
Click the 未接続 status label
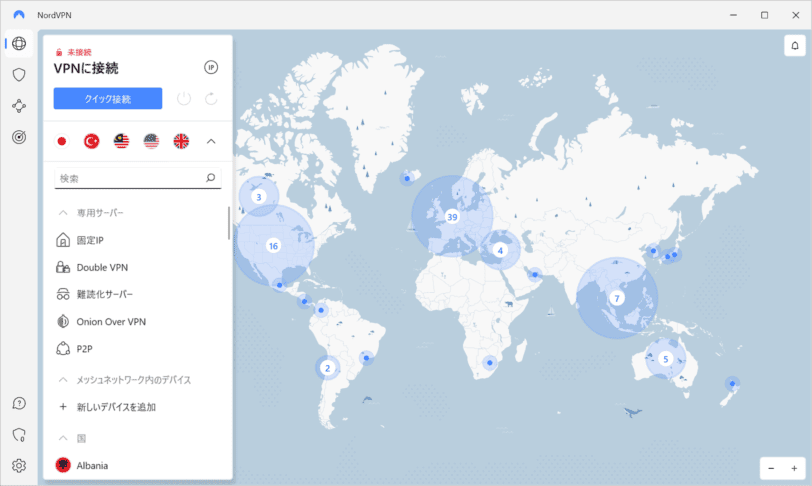point(79,52)
